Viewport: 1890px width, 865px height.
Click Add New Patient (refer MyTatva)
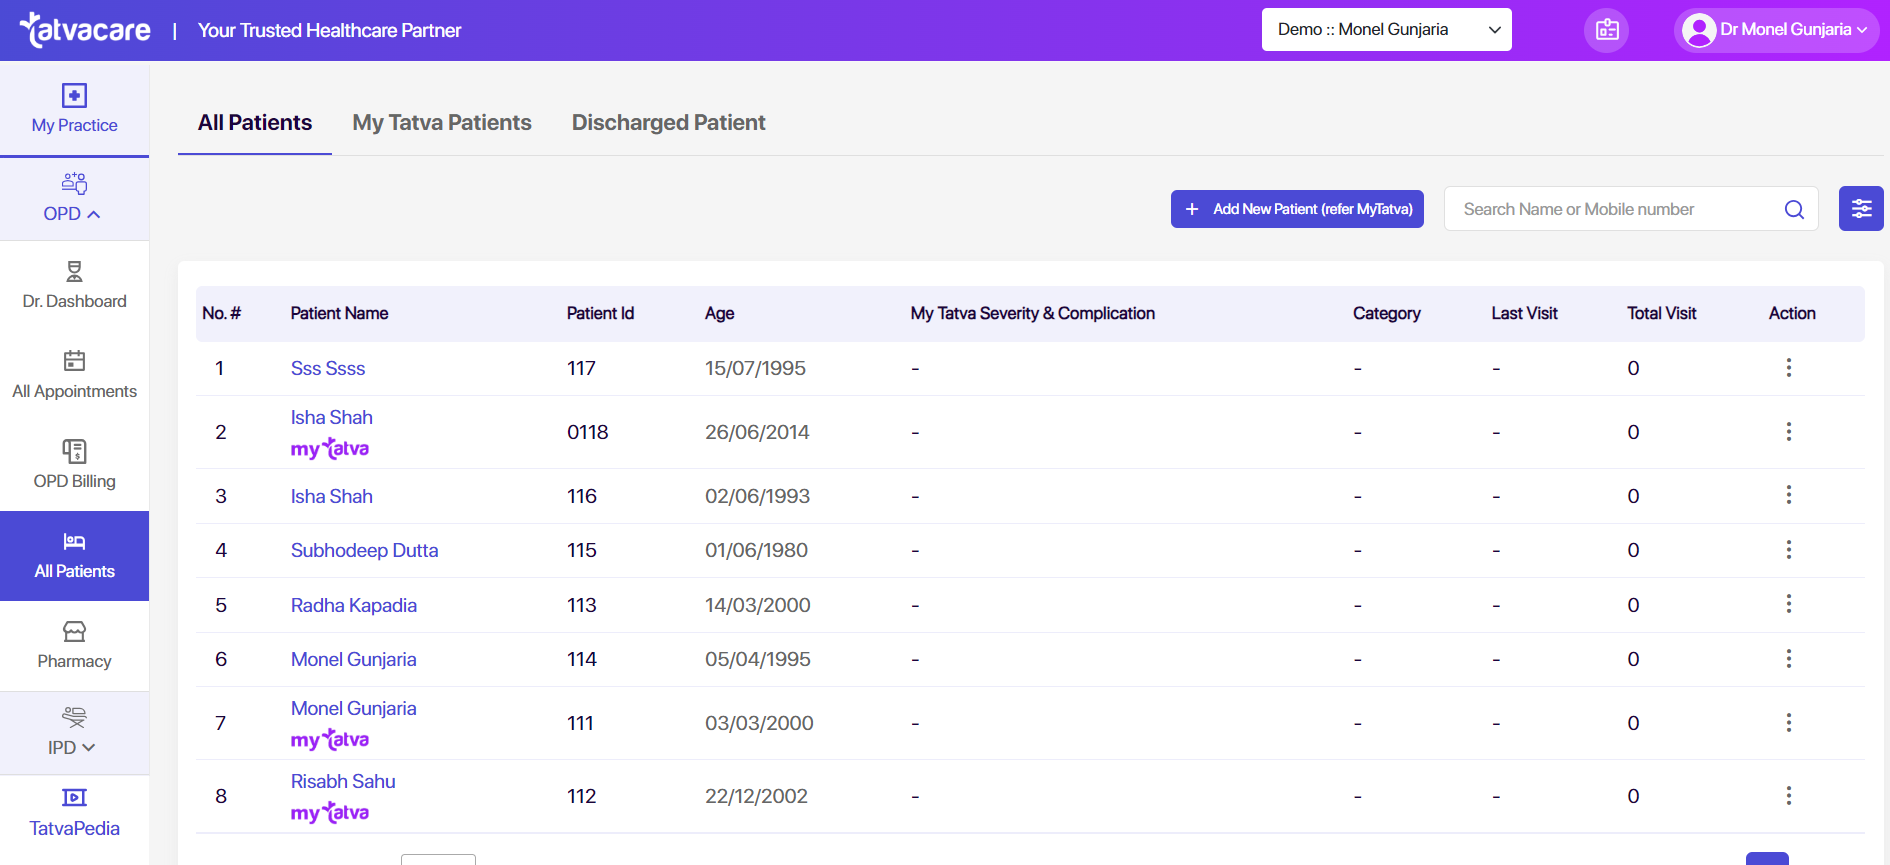(1297, 209)
